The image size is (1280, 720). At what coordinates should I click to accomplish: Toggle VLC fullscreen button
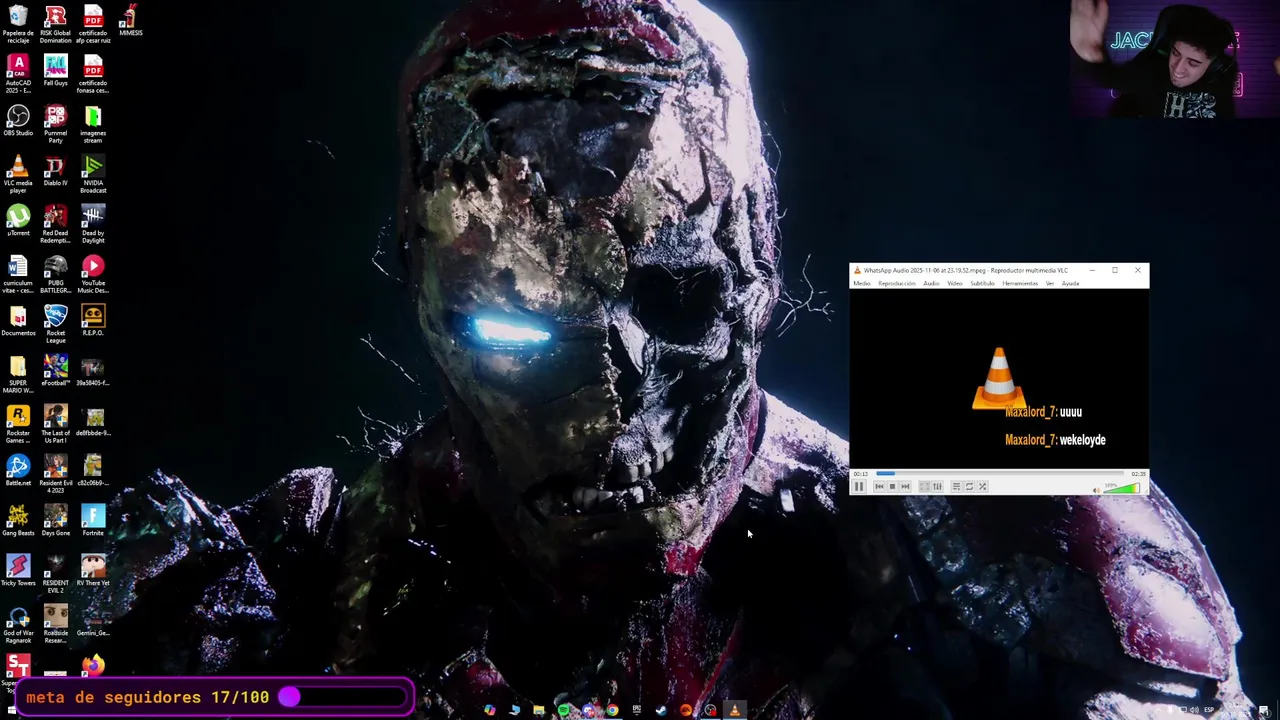(x=924, y=487)
